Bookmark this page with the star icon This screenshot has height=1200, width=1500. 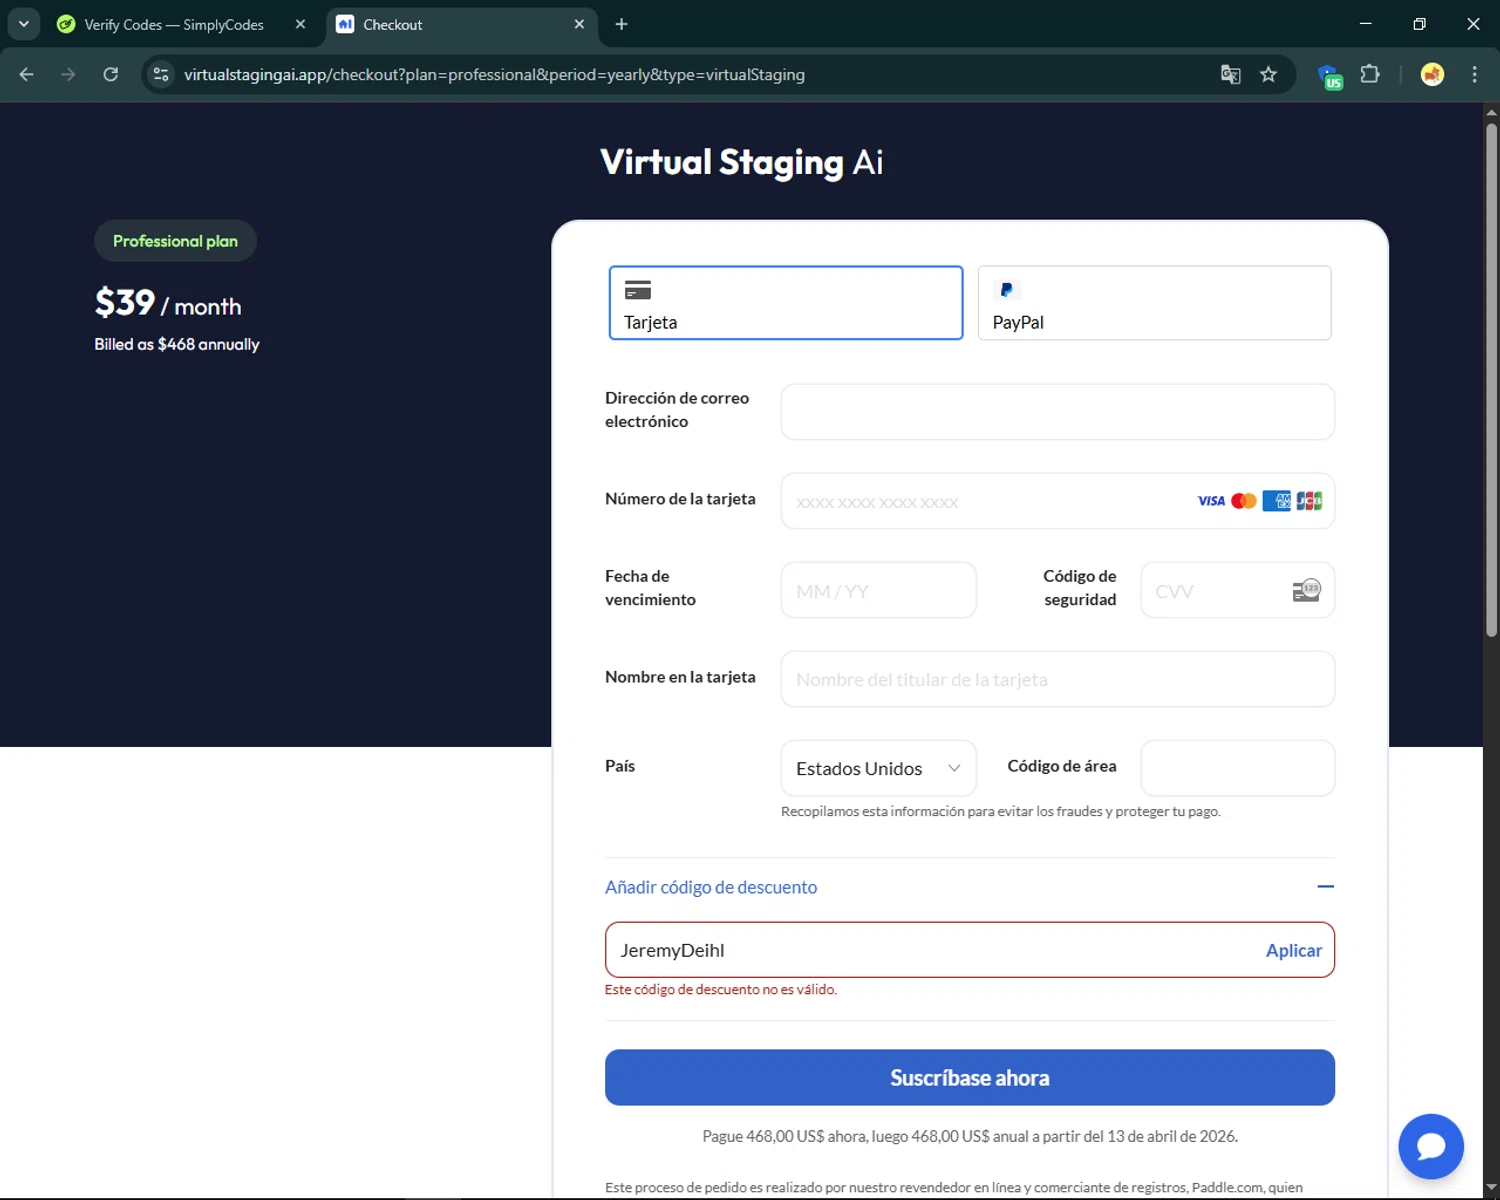click(1269, 75)
